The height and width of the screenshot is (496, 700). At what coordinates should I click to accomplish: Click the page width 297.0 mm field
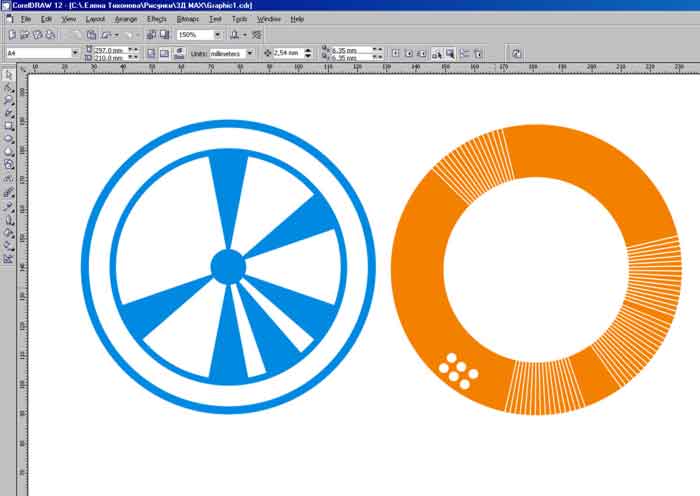pos(110,50)
